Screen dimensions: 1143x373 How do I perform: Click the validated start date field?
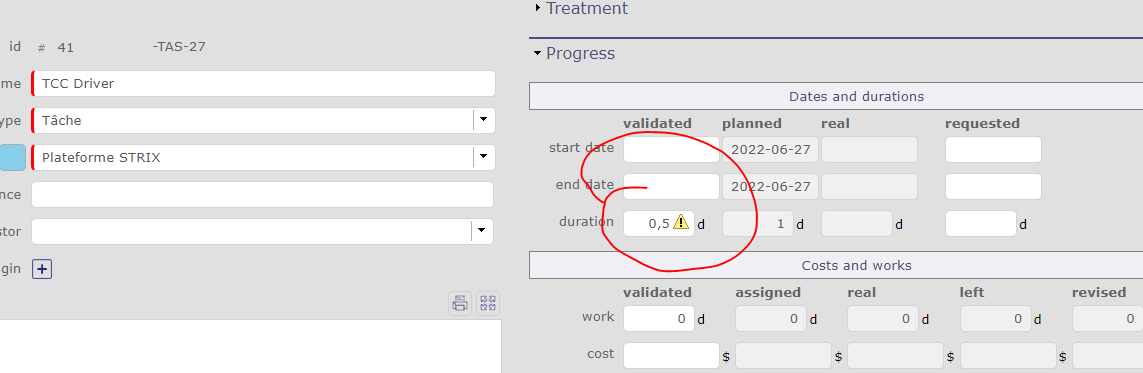coord(671,149)
